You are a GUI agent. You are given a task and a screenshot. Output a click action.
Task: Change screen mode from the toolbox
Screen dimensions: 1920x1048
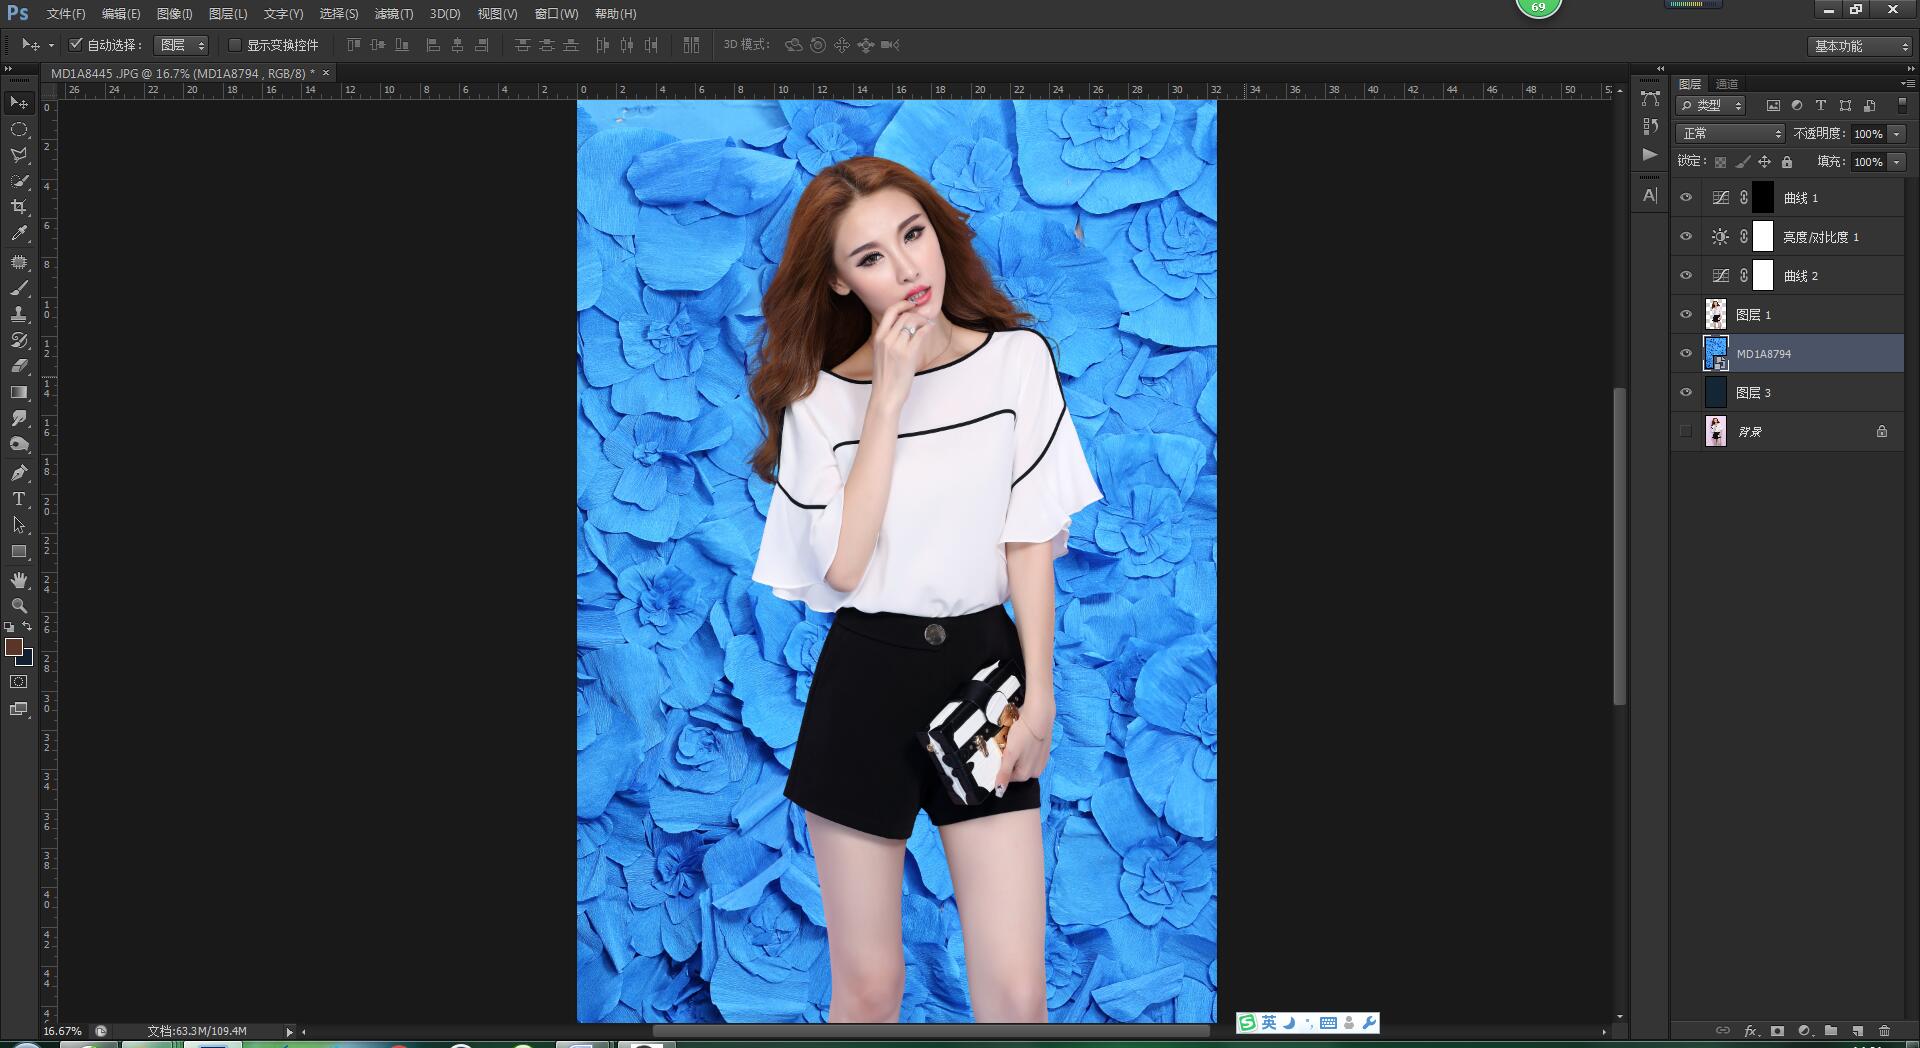(x=19, y=709)
